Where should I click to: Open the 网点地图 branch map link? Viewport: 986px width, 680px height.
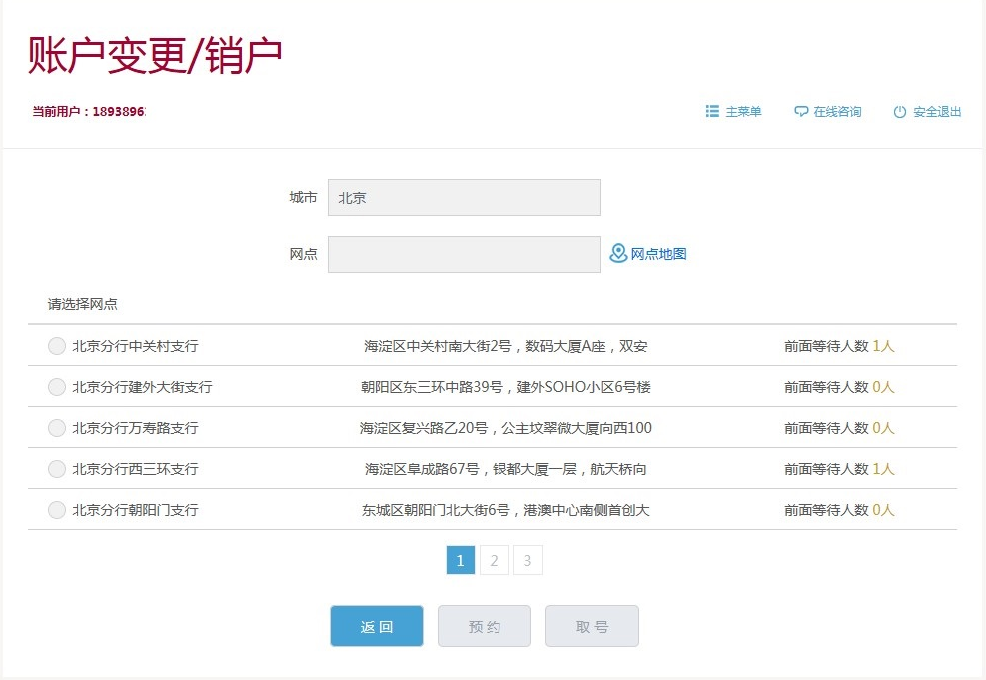pyautogui.click(x=658, y=254)
